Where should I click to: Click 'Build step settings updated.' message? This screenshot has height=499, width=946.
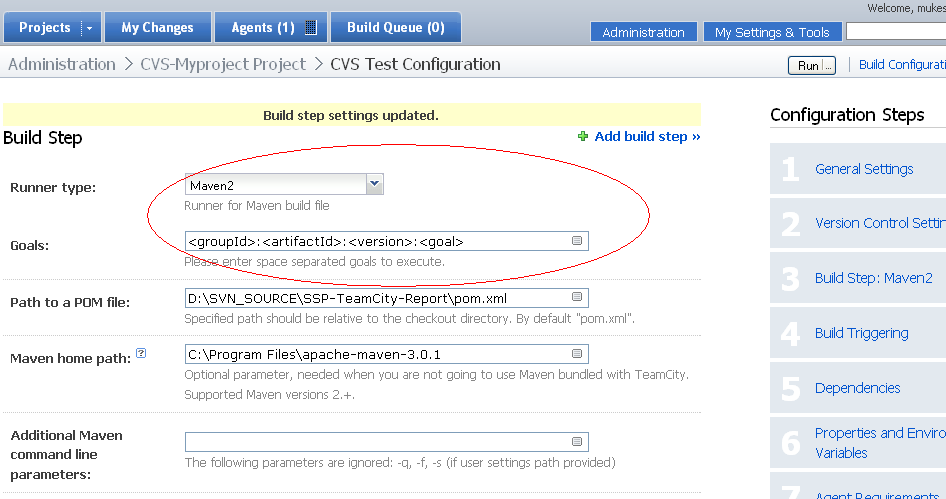tap(351, 115)
